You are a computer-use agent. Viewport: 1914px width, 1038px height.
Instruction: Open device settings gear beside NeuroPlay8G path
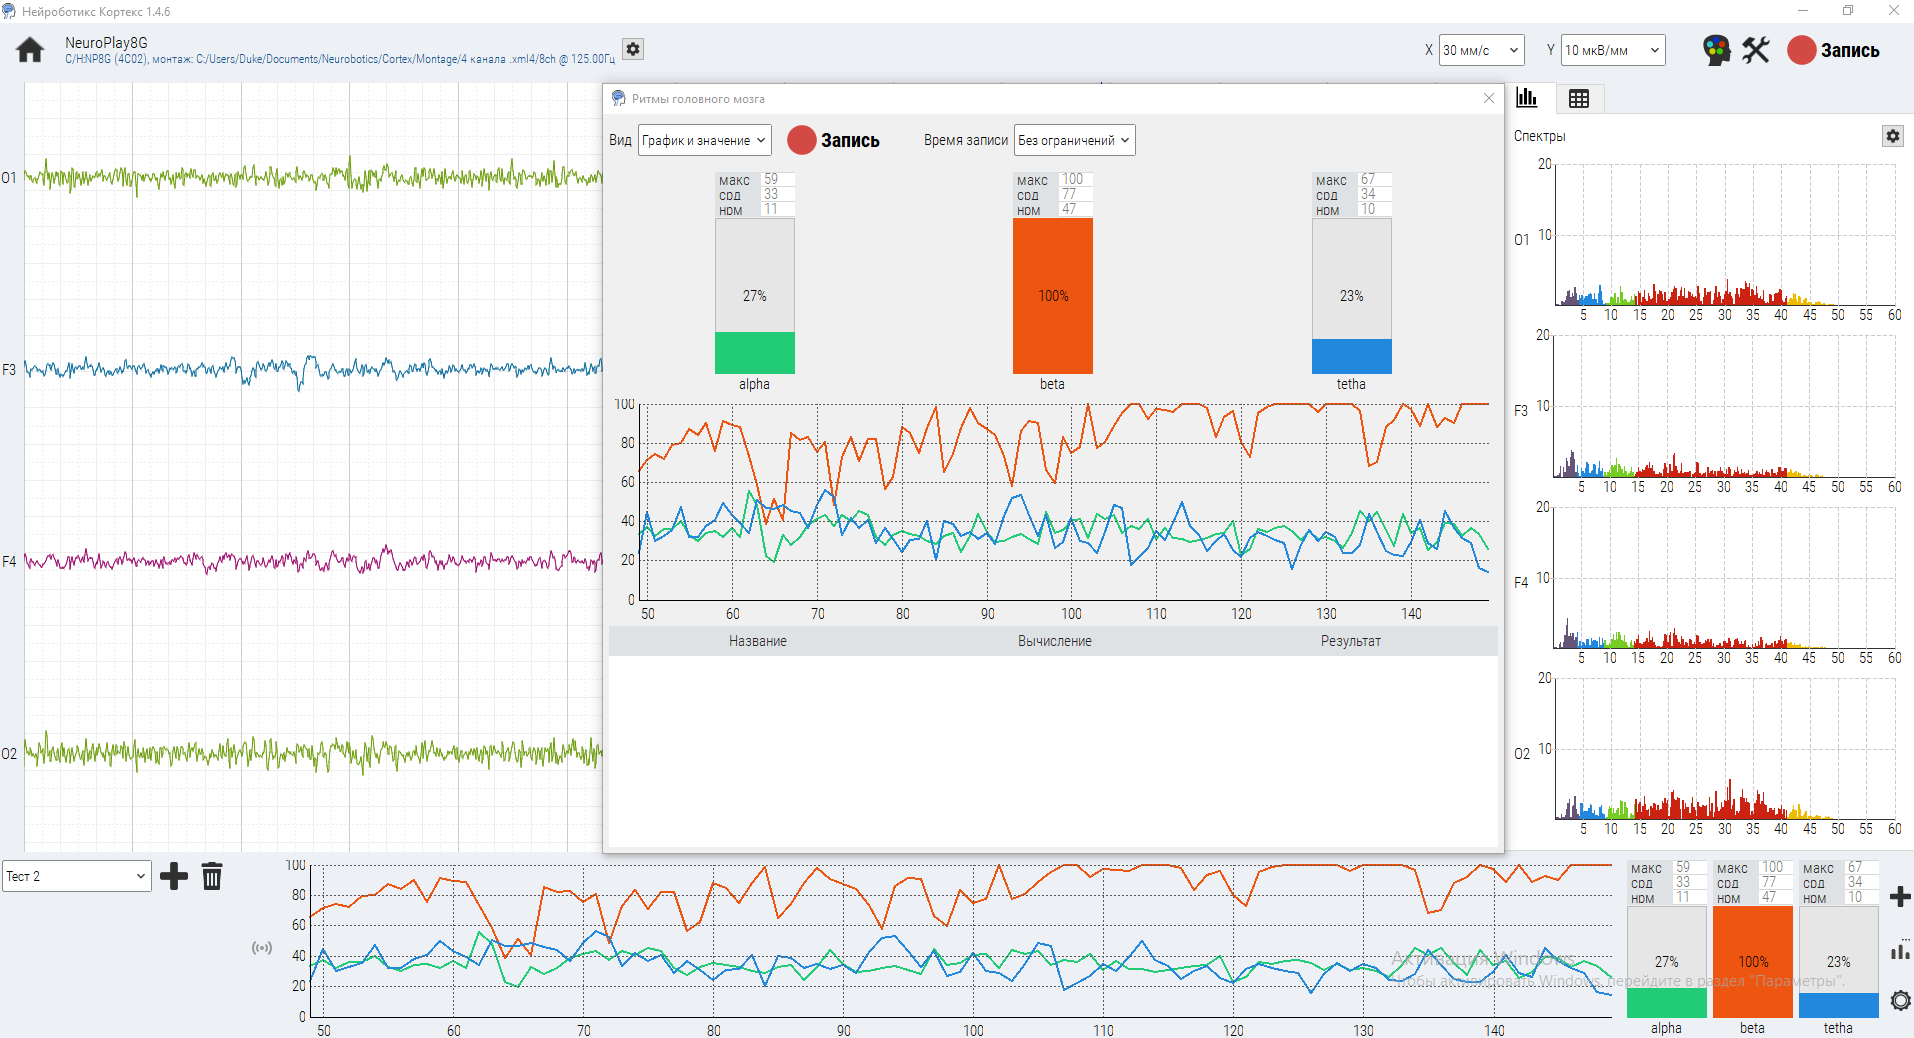point(633,49)
